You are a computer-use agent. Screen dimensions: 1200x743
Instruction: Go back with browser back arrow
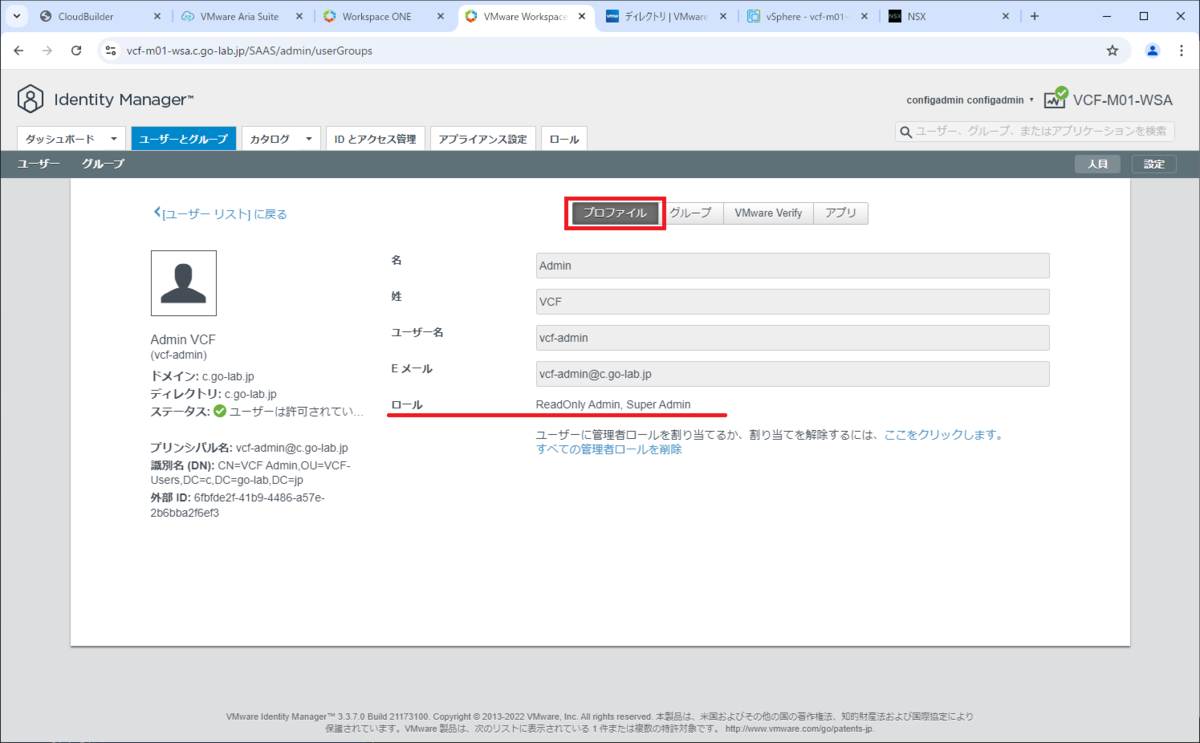pos(18,50)
